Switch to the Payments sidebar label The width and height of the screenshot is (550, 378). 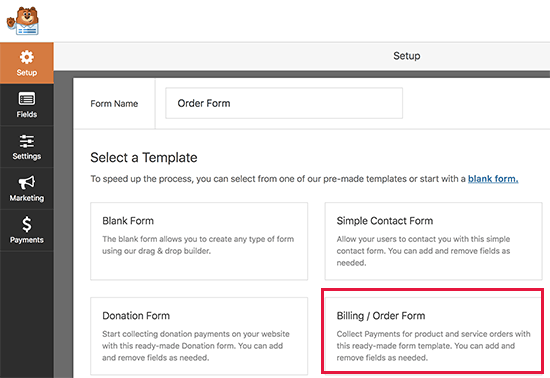pos(27,240)
